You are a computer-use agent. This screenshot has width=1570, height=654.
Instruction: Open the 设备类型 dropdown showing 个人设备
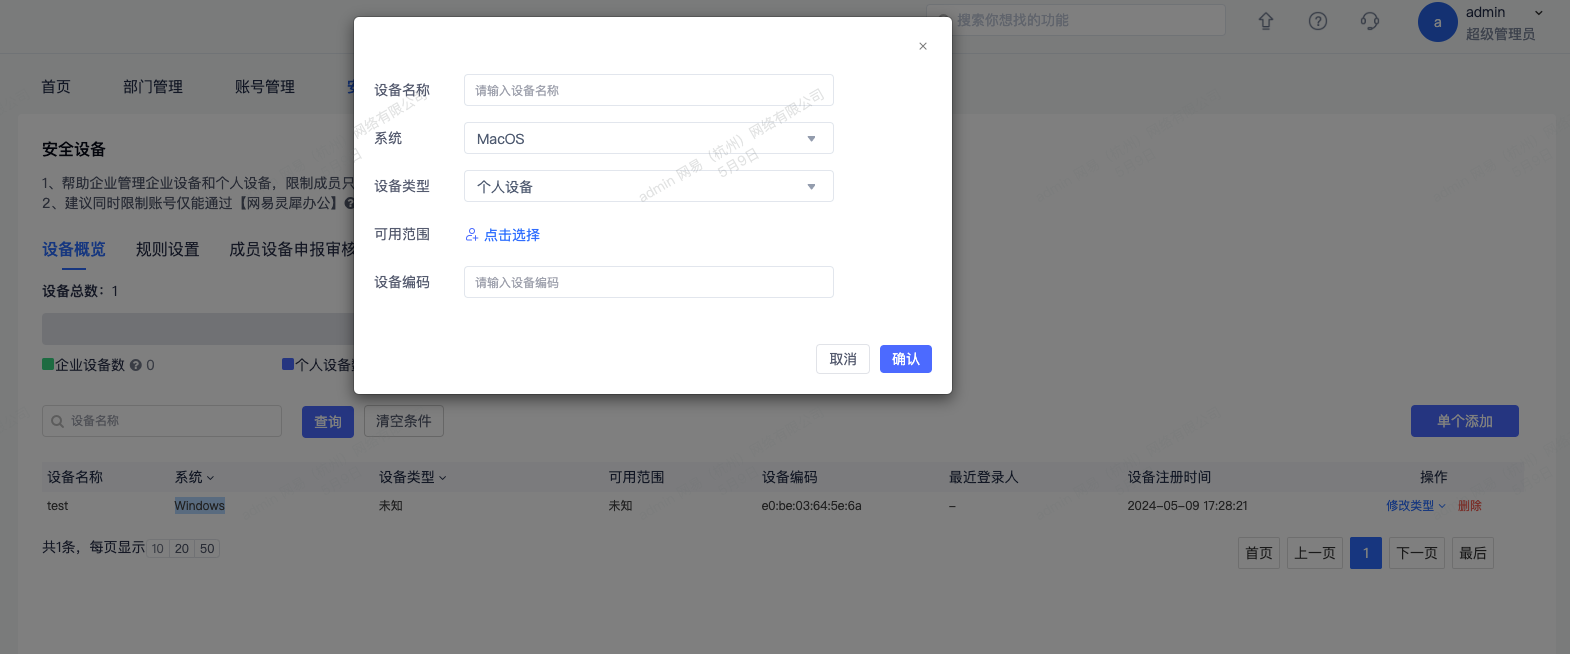(648, 187)
